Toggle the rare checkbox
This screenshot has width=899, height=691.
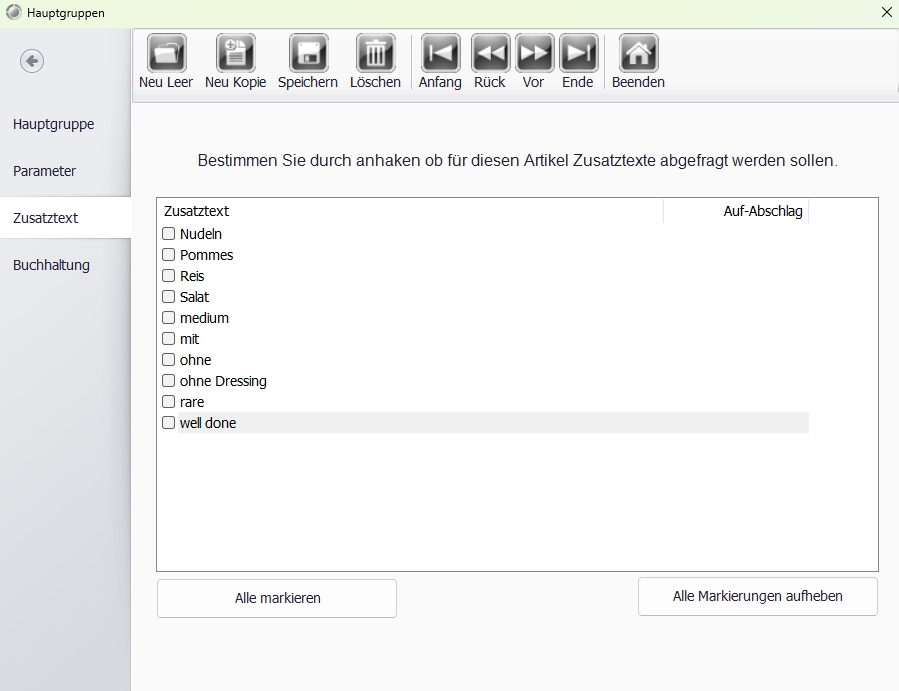(x=169, y=402)
